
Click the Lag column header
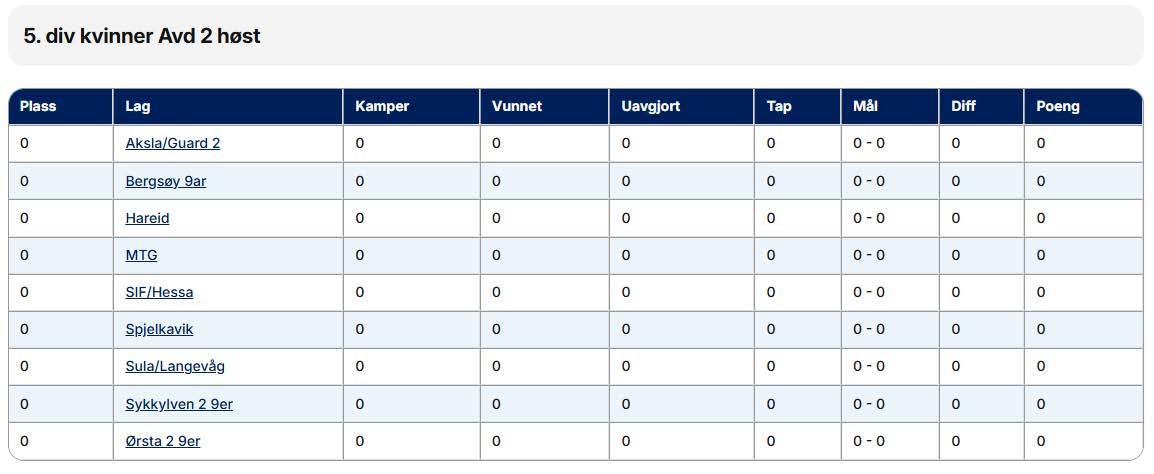click(x=138, y=106)
